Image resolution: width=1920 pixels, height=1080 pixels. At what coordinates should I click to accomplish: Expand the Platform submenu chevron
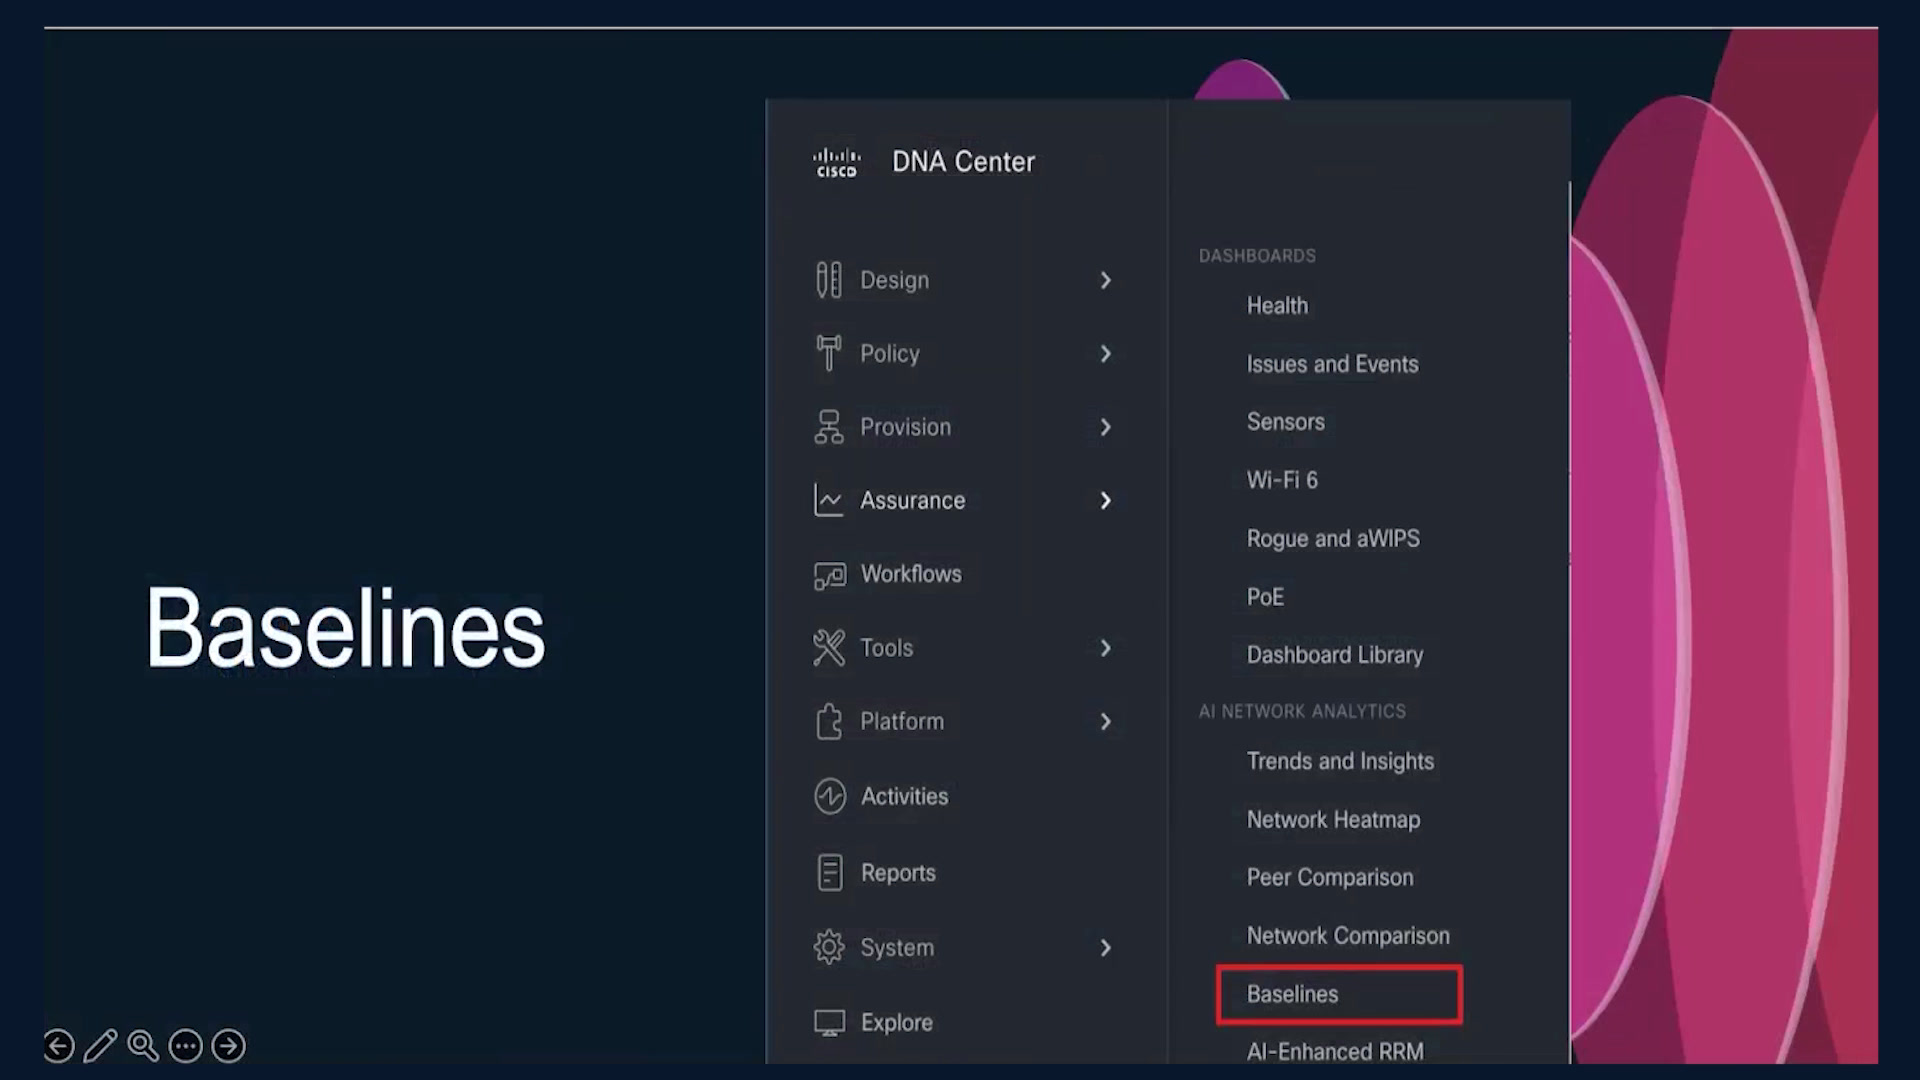click(1105, 721)
